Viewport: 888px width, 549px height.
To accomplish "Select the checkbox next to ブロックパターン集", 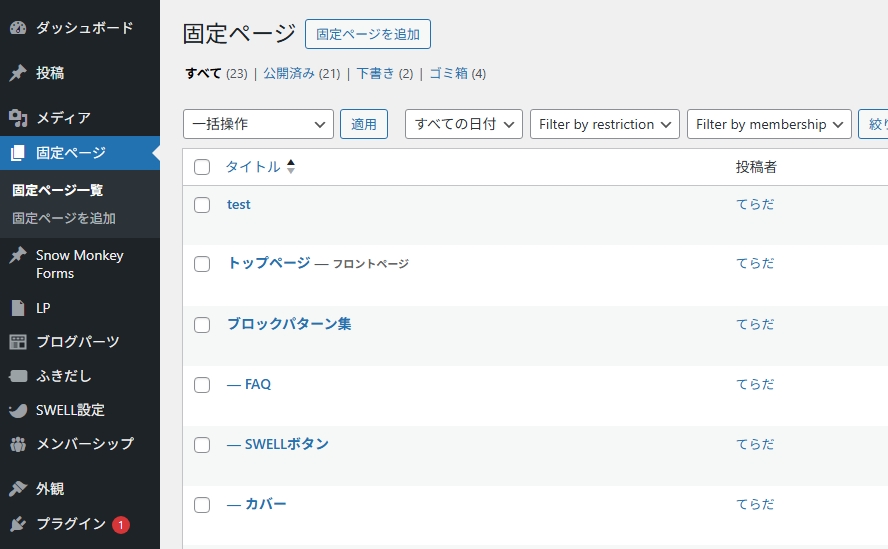I will (202, 325).
